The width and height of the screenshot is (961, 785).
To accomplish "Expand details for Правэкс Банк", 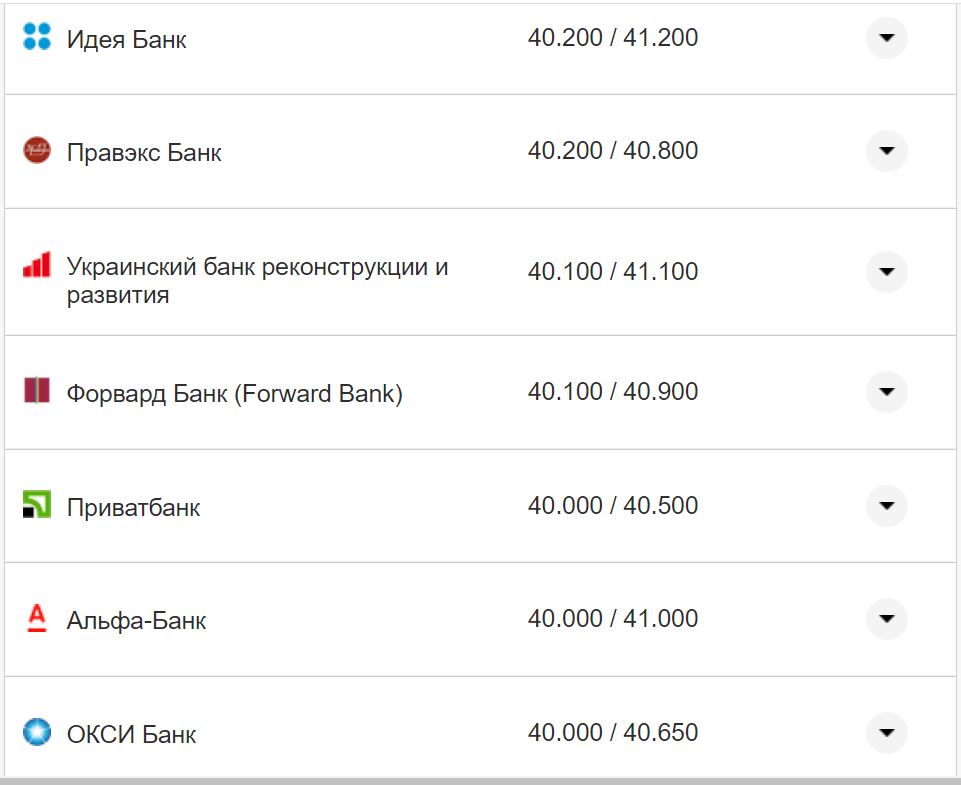I will pos(886,151).
